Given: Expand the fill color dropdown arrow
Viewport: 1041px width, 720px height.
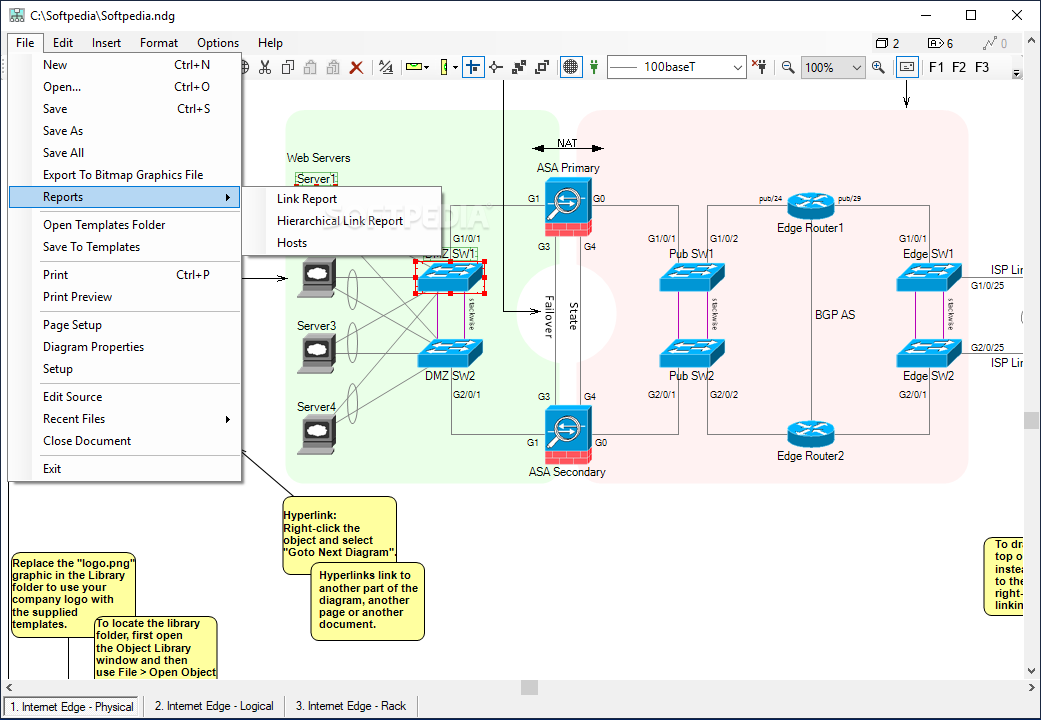Looking at the screenshot, I should click(426, 67).
